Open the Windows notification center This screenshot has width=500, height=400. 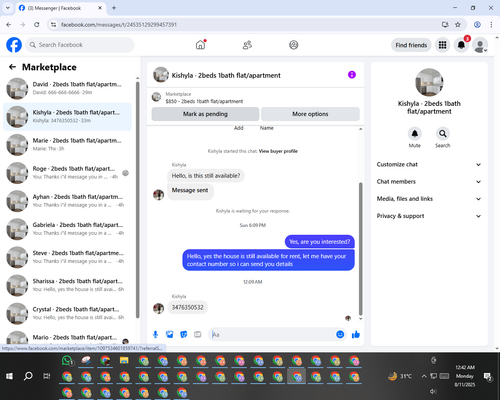click(x=488, y=376)
